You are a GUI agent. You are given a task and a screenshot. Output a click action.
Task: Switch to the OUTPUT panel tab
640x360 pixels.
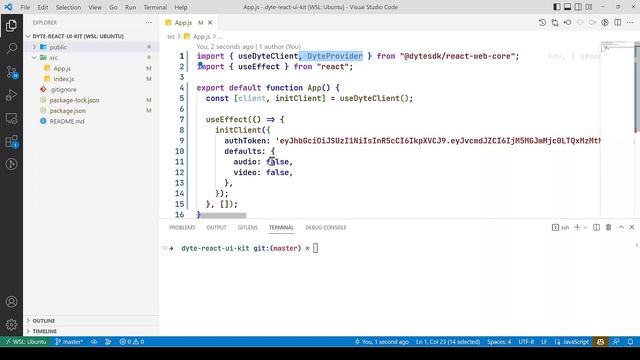[216, 227]
